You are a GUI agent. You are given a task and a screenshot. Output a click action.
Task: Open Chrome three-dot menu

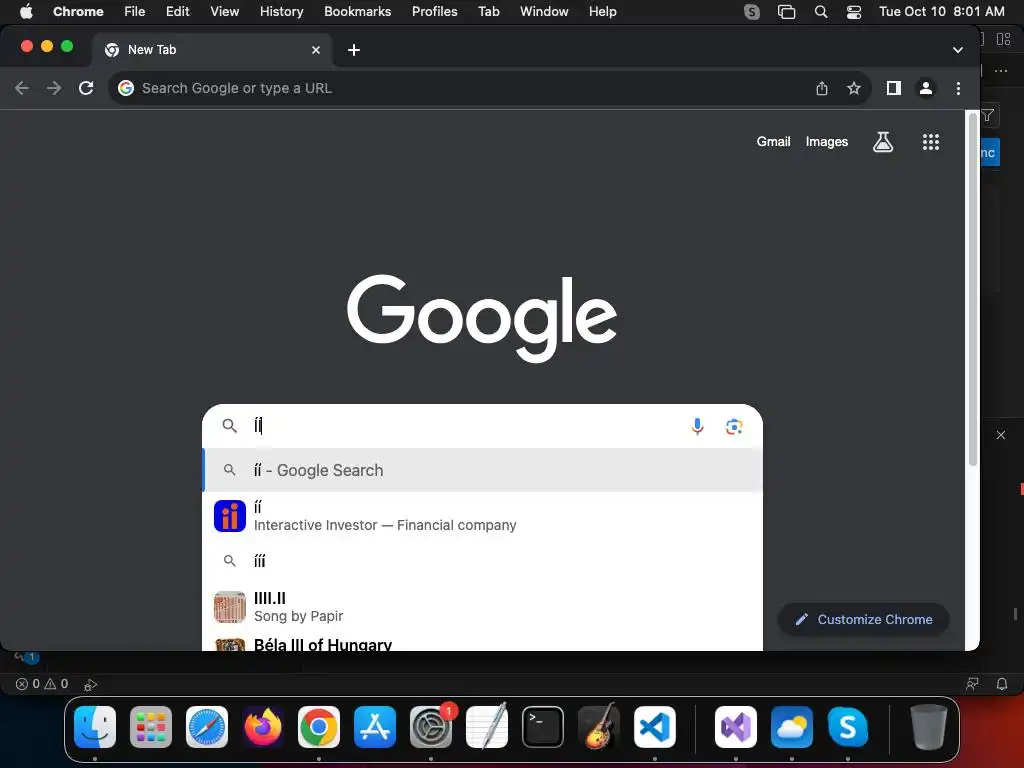[958, 88]
